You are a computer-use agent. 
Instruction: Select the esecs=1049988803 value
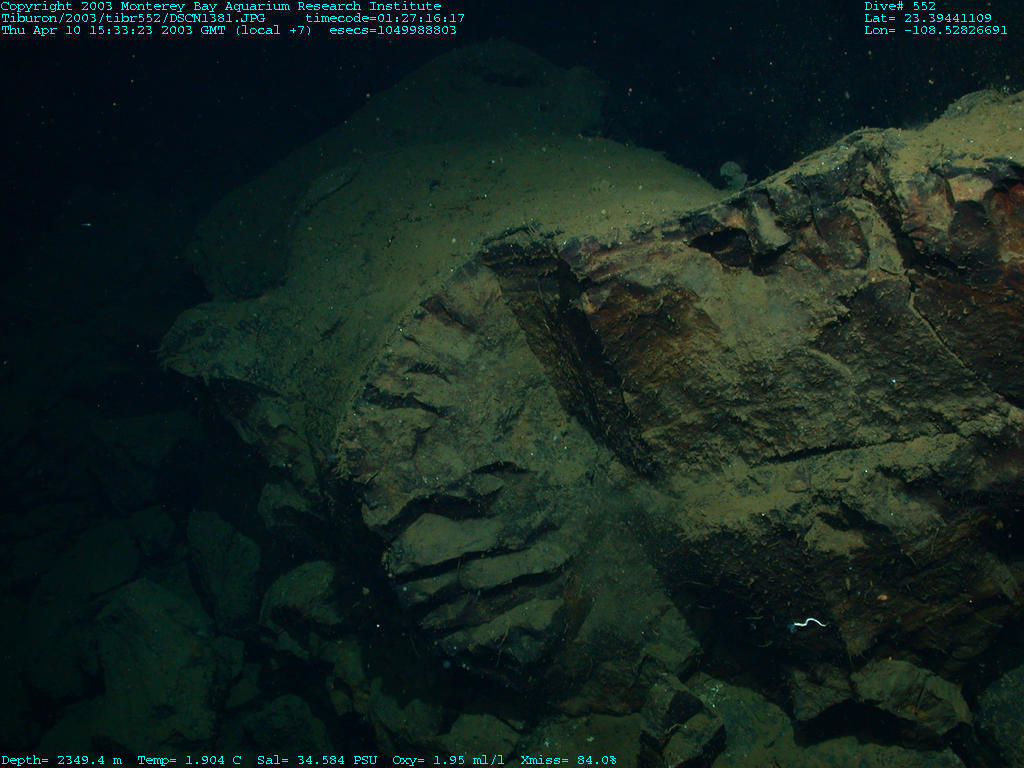tap(393, 30)
